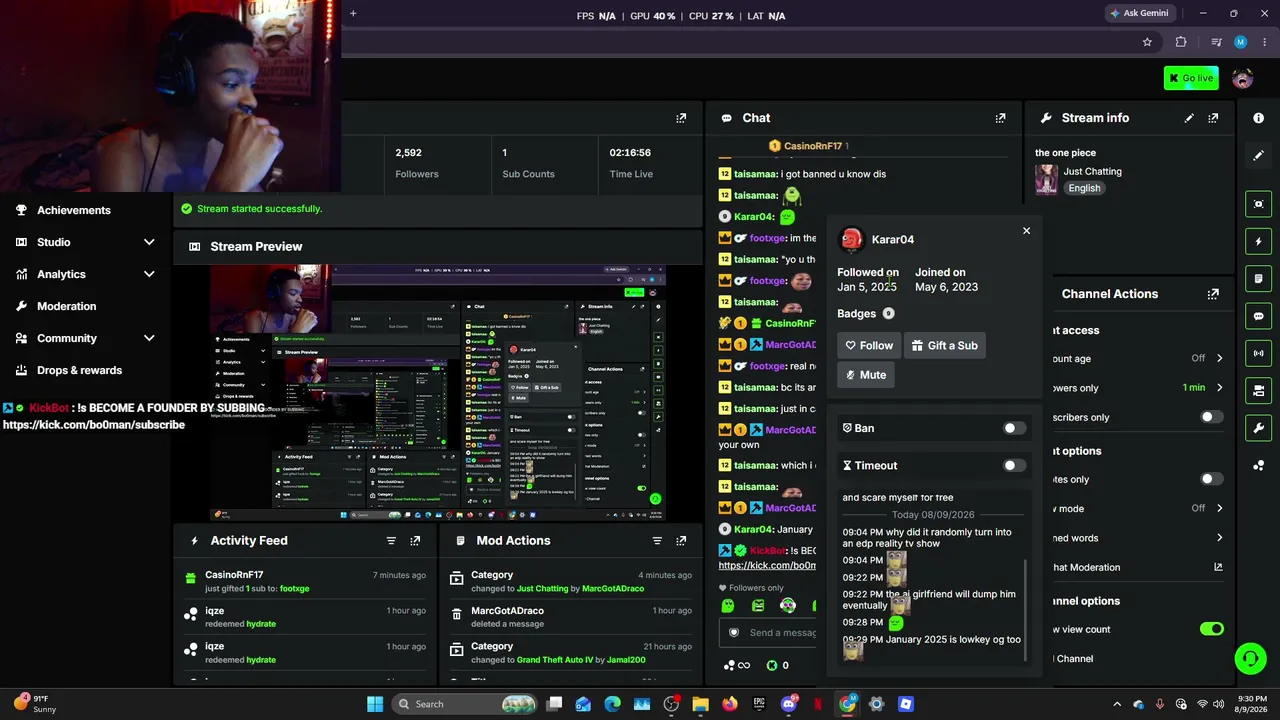Open a new browser tab

[353, 14]
